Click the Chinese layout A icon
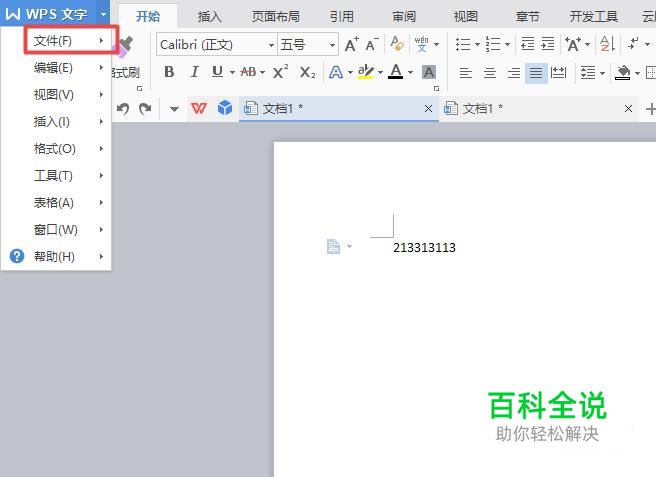Viewport: 656px width, 477px height. coord(573,44)
